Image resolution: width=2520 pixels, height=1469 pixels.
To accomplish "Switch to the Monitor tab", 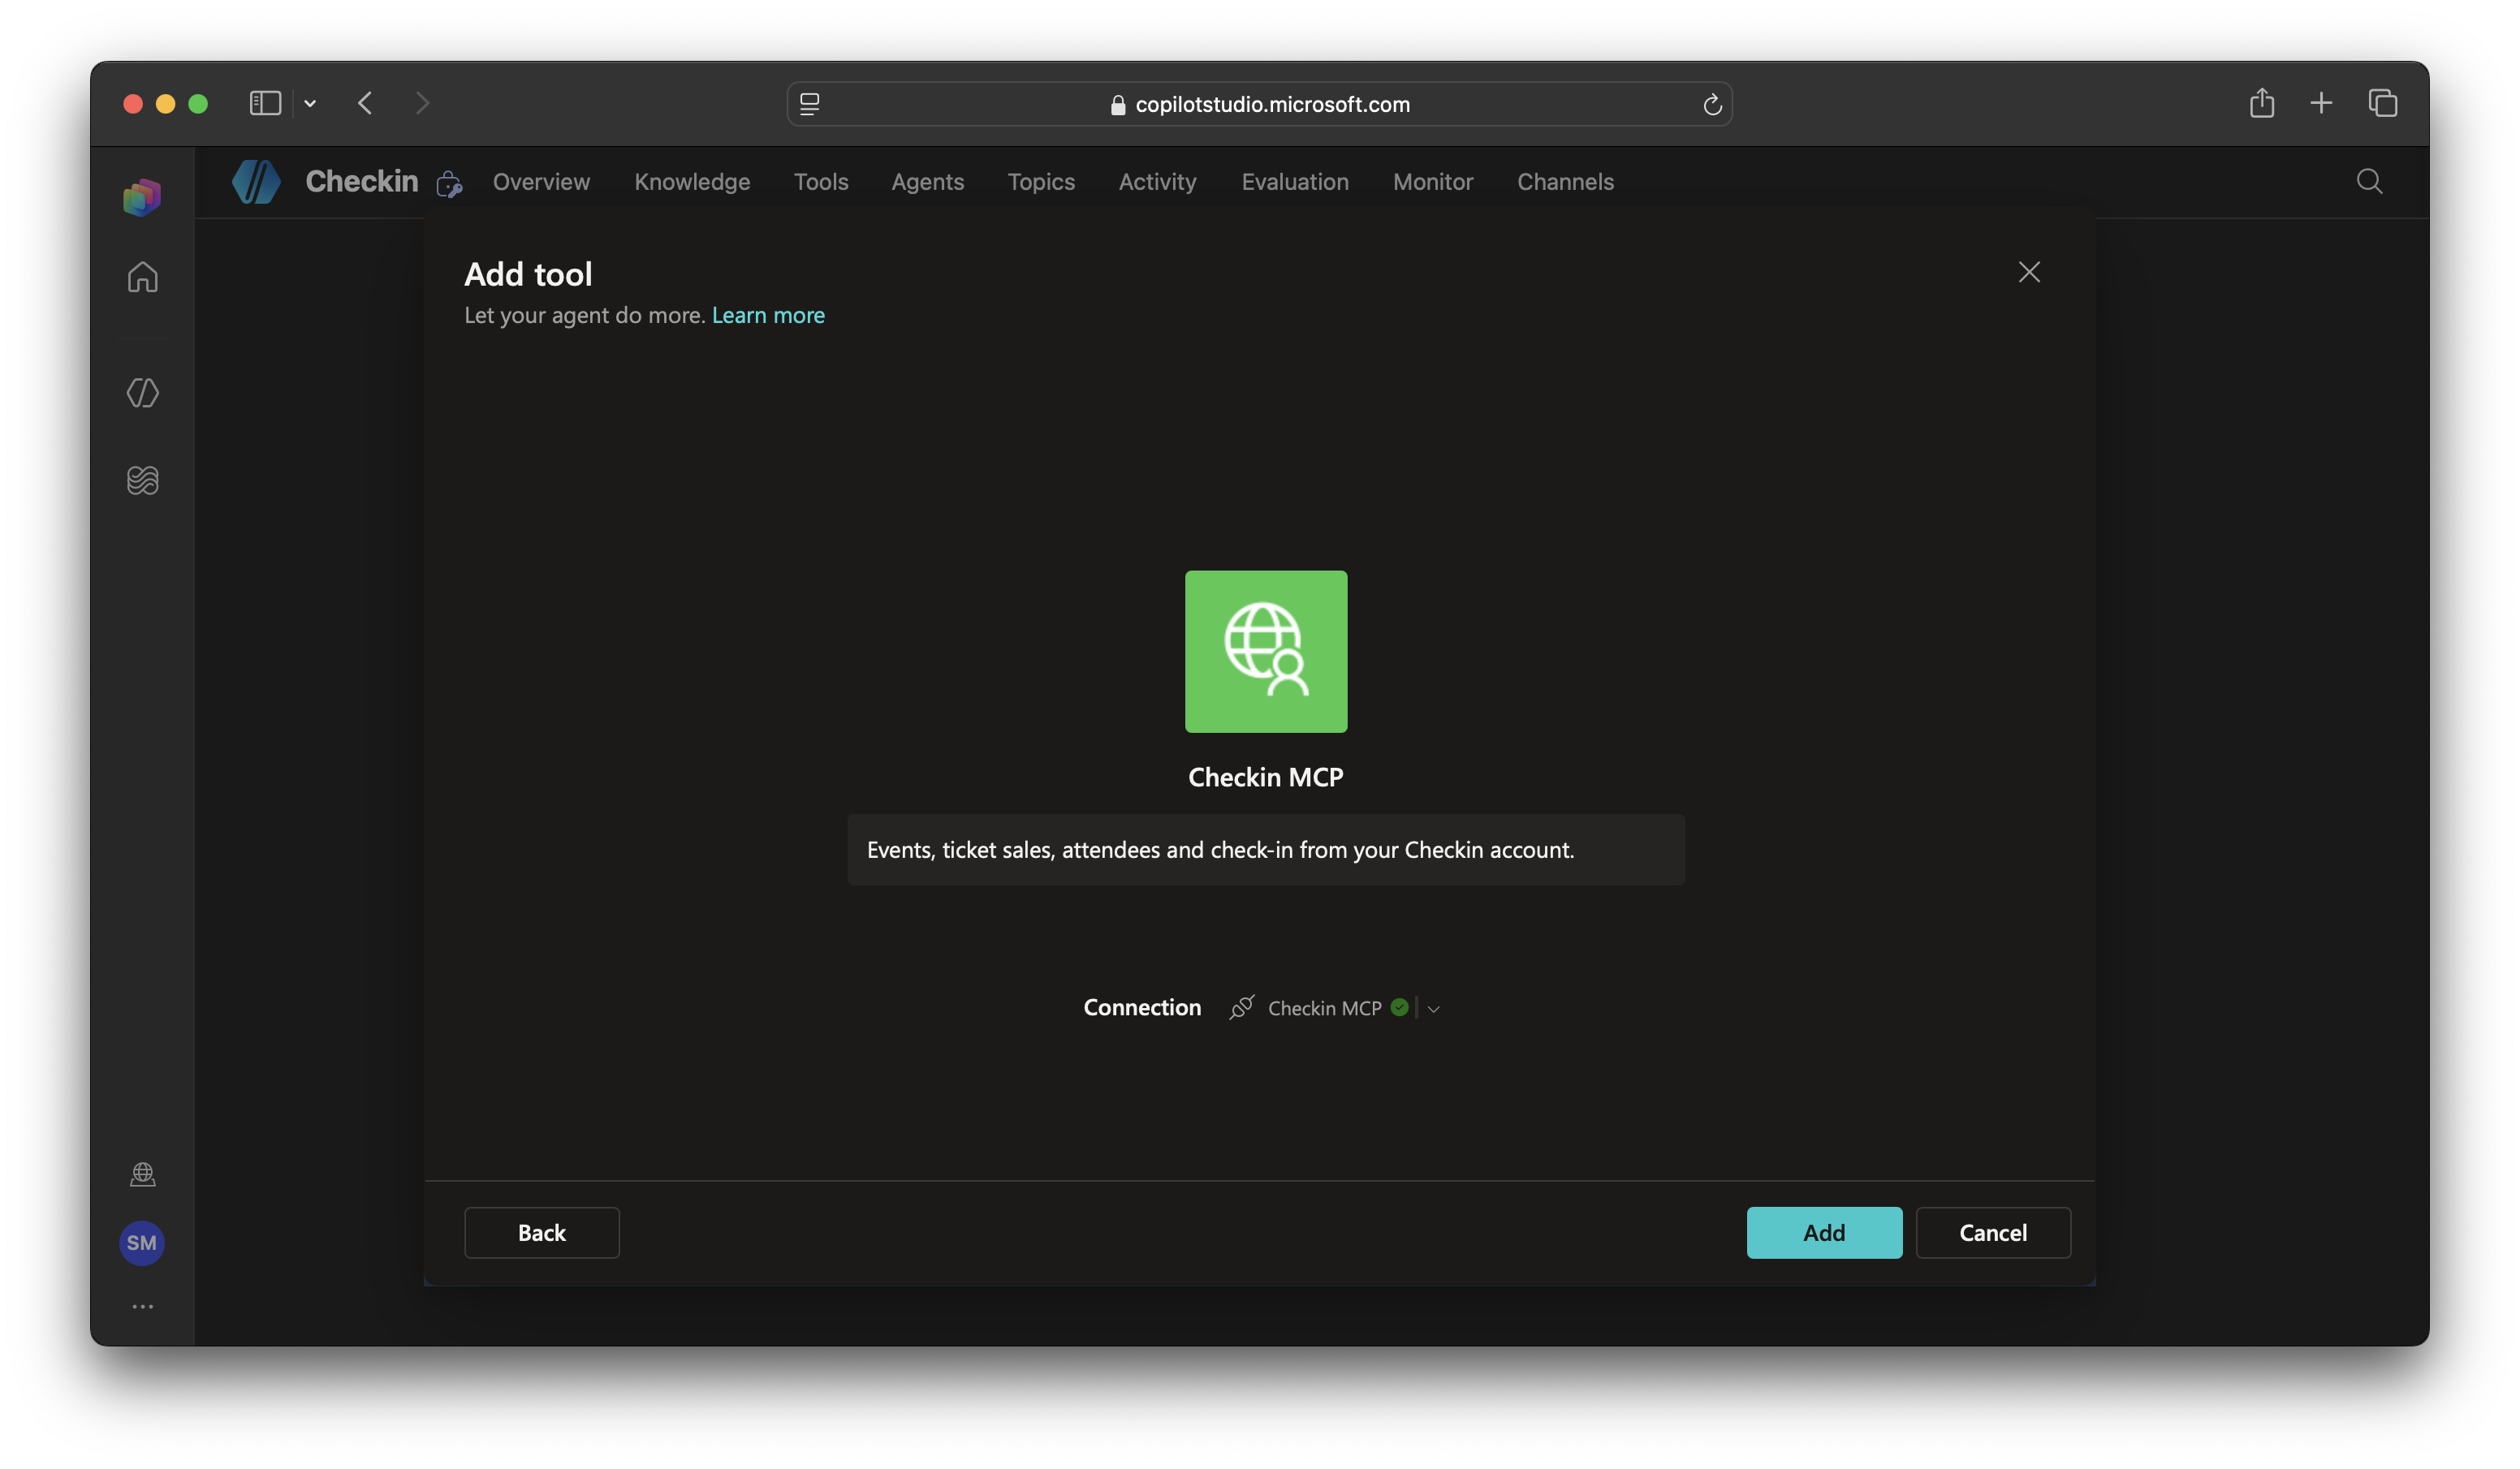I will coord(1433,182).
